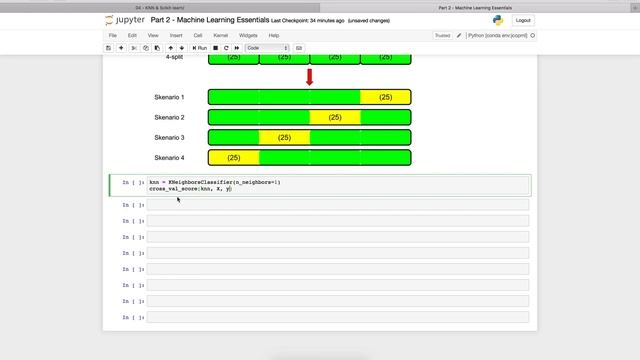This screenshot has width=640, height=360.
Task: Paste cells below icon
Action: pos(158,48)
